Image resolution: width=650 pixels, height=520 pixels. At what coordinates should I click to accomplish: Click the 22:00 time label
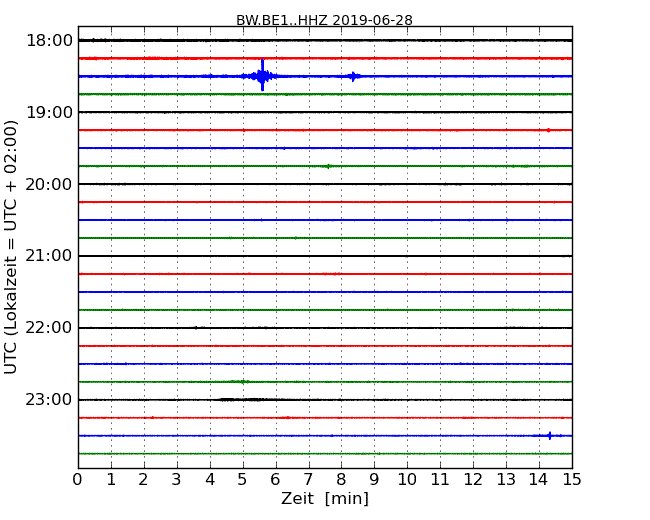pos(49,328)
